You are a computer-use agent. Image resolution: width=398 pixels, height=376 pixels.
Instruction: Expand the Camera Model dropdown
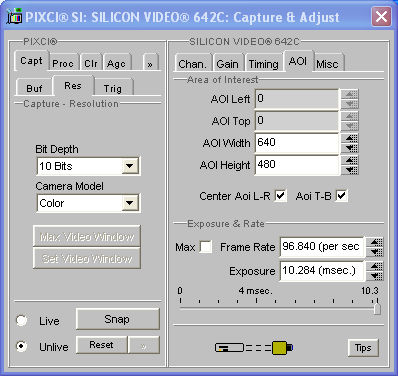click(130, 203)
